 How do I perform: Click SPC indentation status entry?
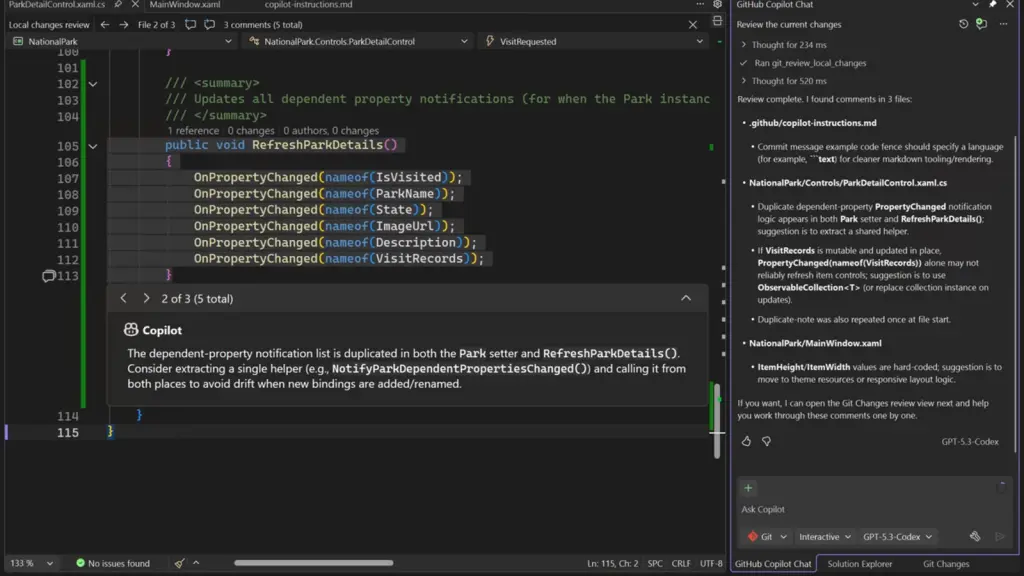coord(655,563)
